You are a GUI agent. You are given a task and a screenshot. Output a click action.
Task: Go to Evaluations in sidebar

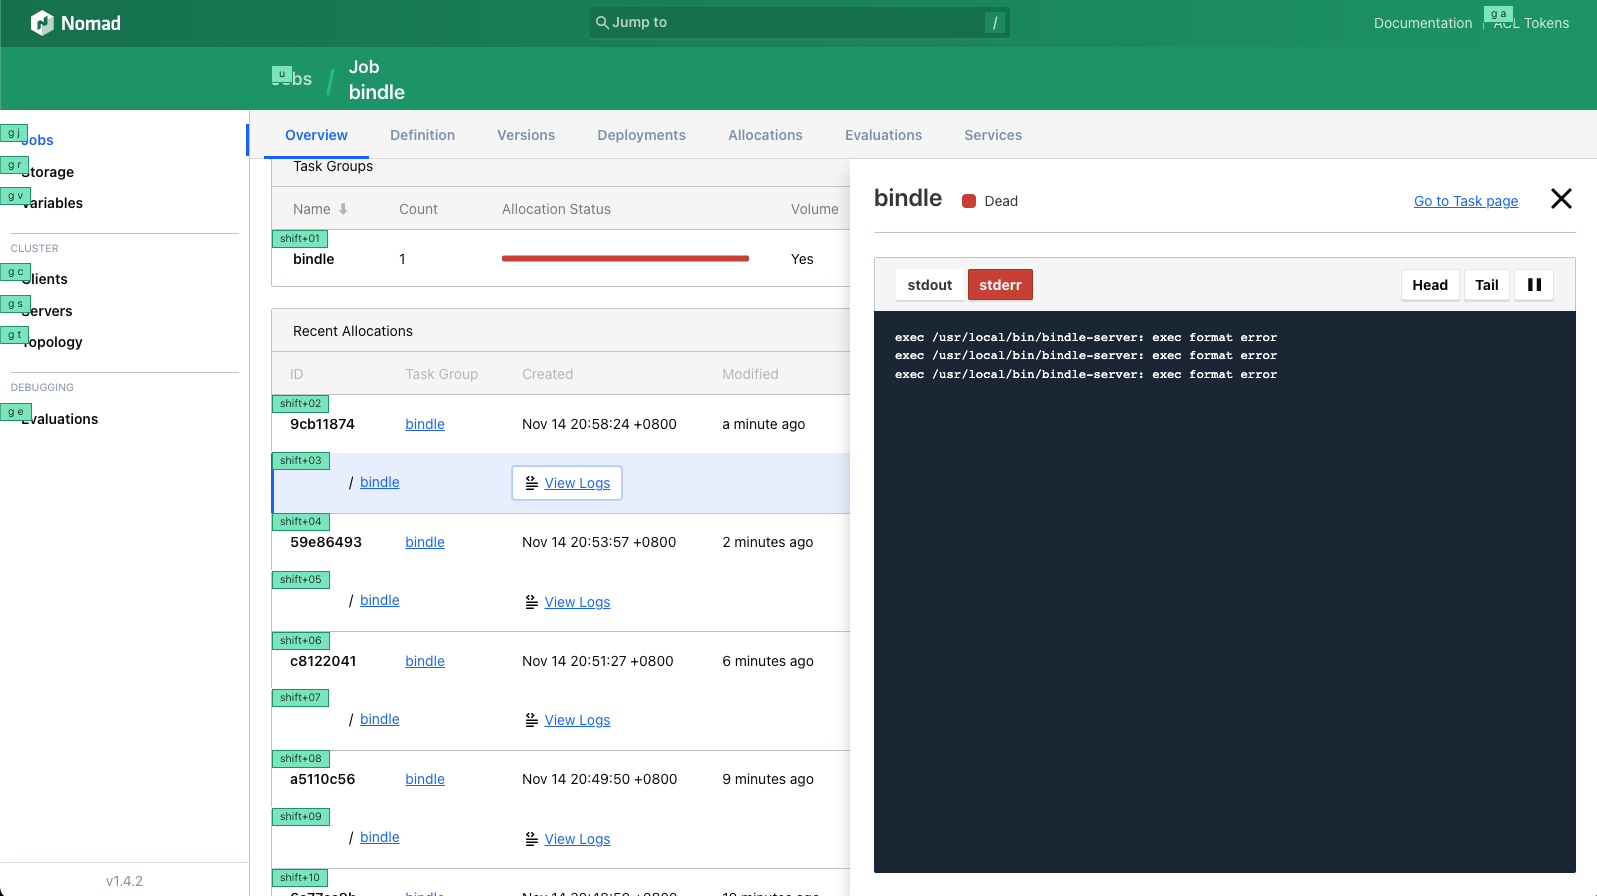click(x=59, y=419)
